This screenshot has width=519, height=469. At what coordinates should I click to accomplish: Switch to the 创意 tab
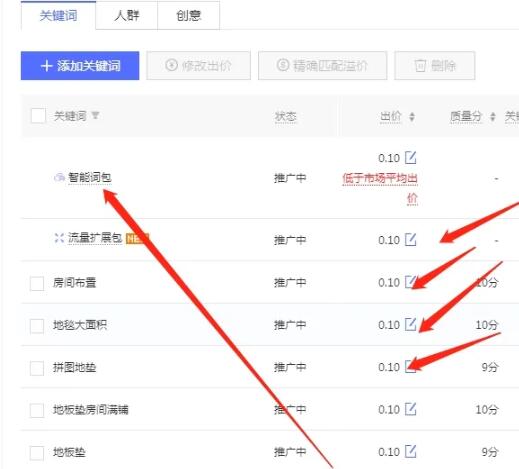(189, 15)
